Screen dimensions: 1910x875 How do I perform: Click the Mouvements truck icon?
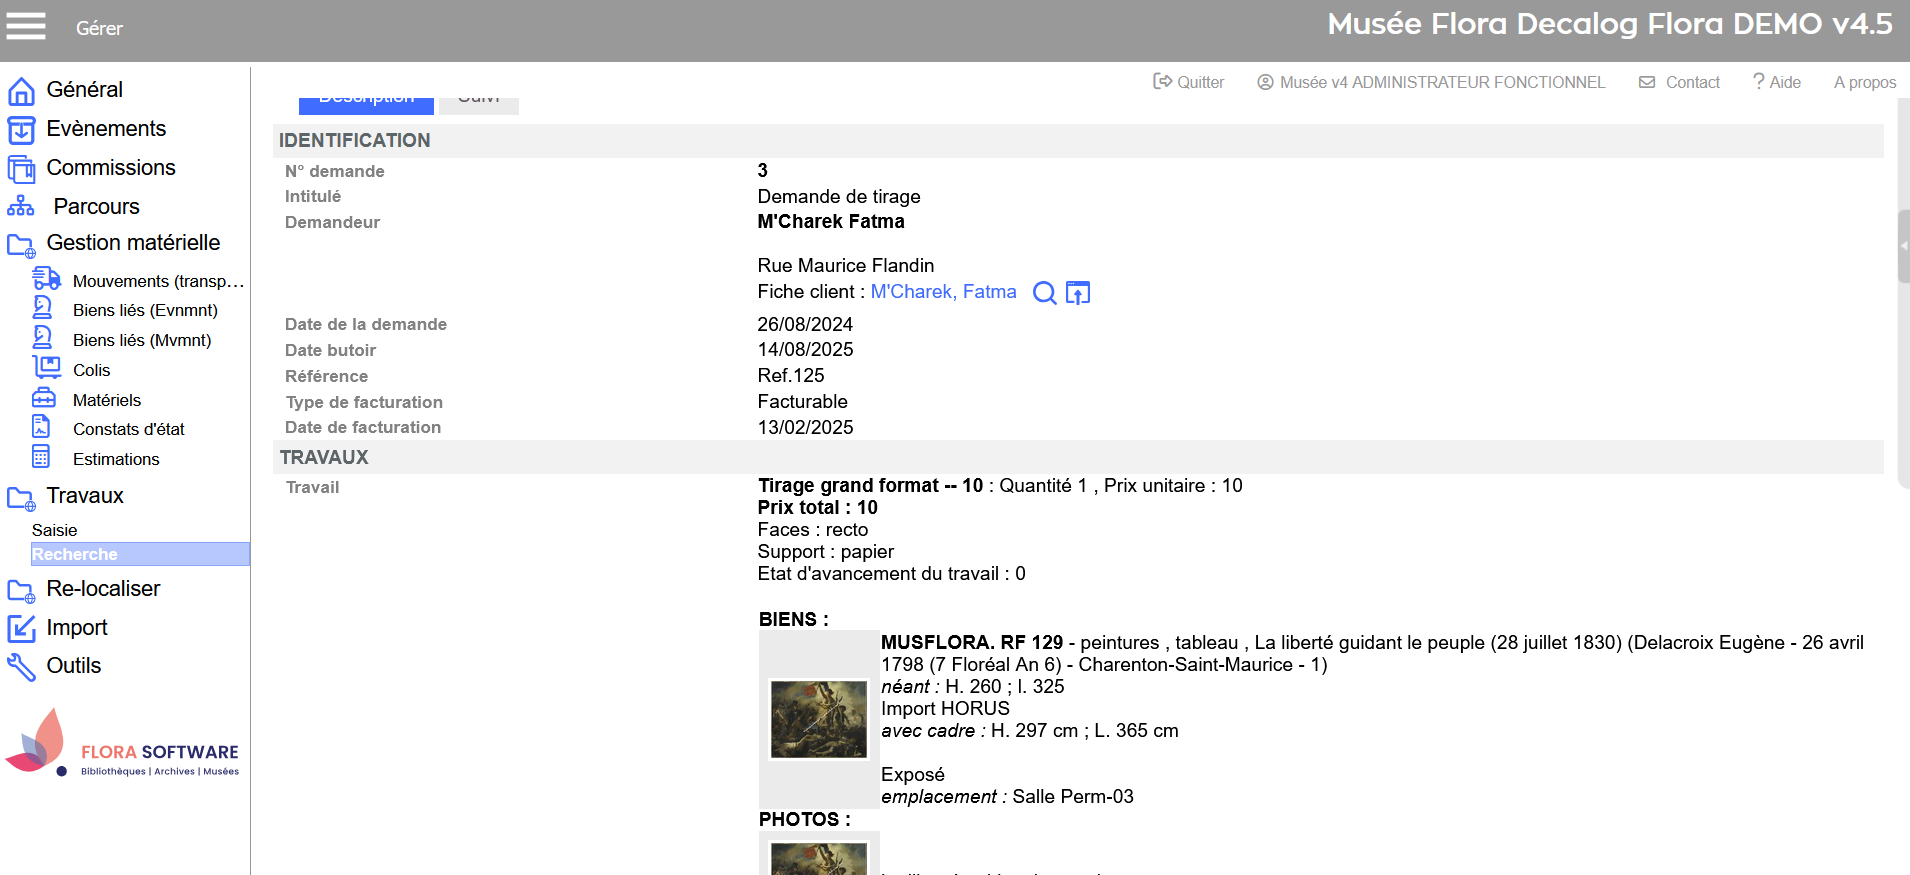pyautogui.click(x=46, y=279)
